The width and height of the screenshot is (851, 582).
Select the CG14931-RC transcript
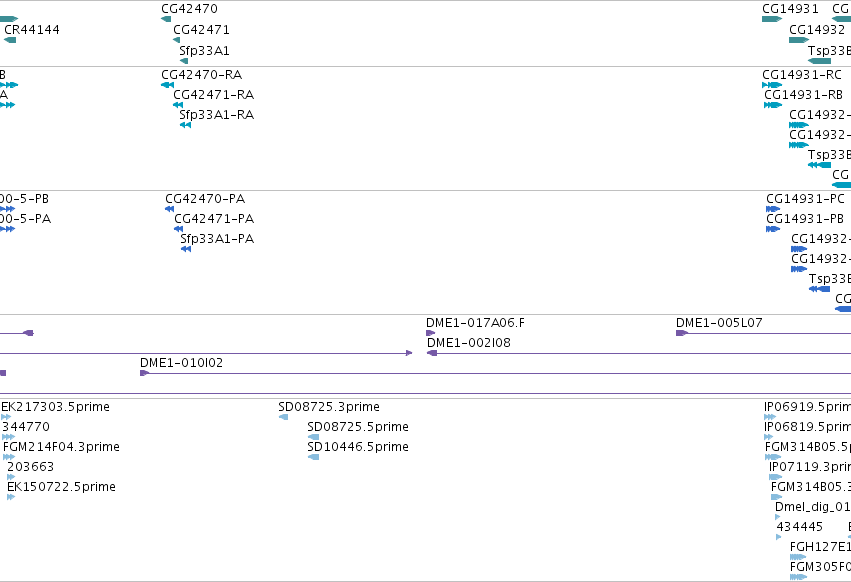click(x=772, y=85)
